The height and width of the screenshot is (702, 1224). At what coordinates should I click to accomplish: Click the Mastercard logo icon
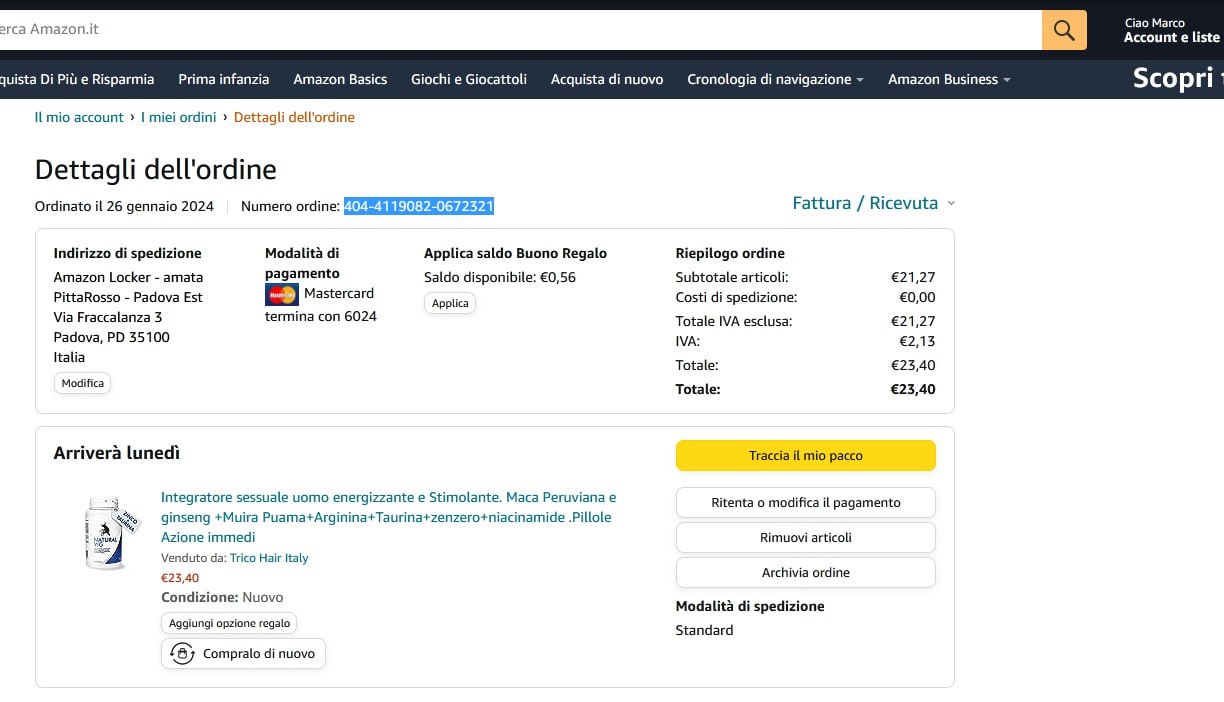[x=282, y=294]
